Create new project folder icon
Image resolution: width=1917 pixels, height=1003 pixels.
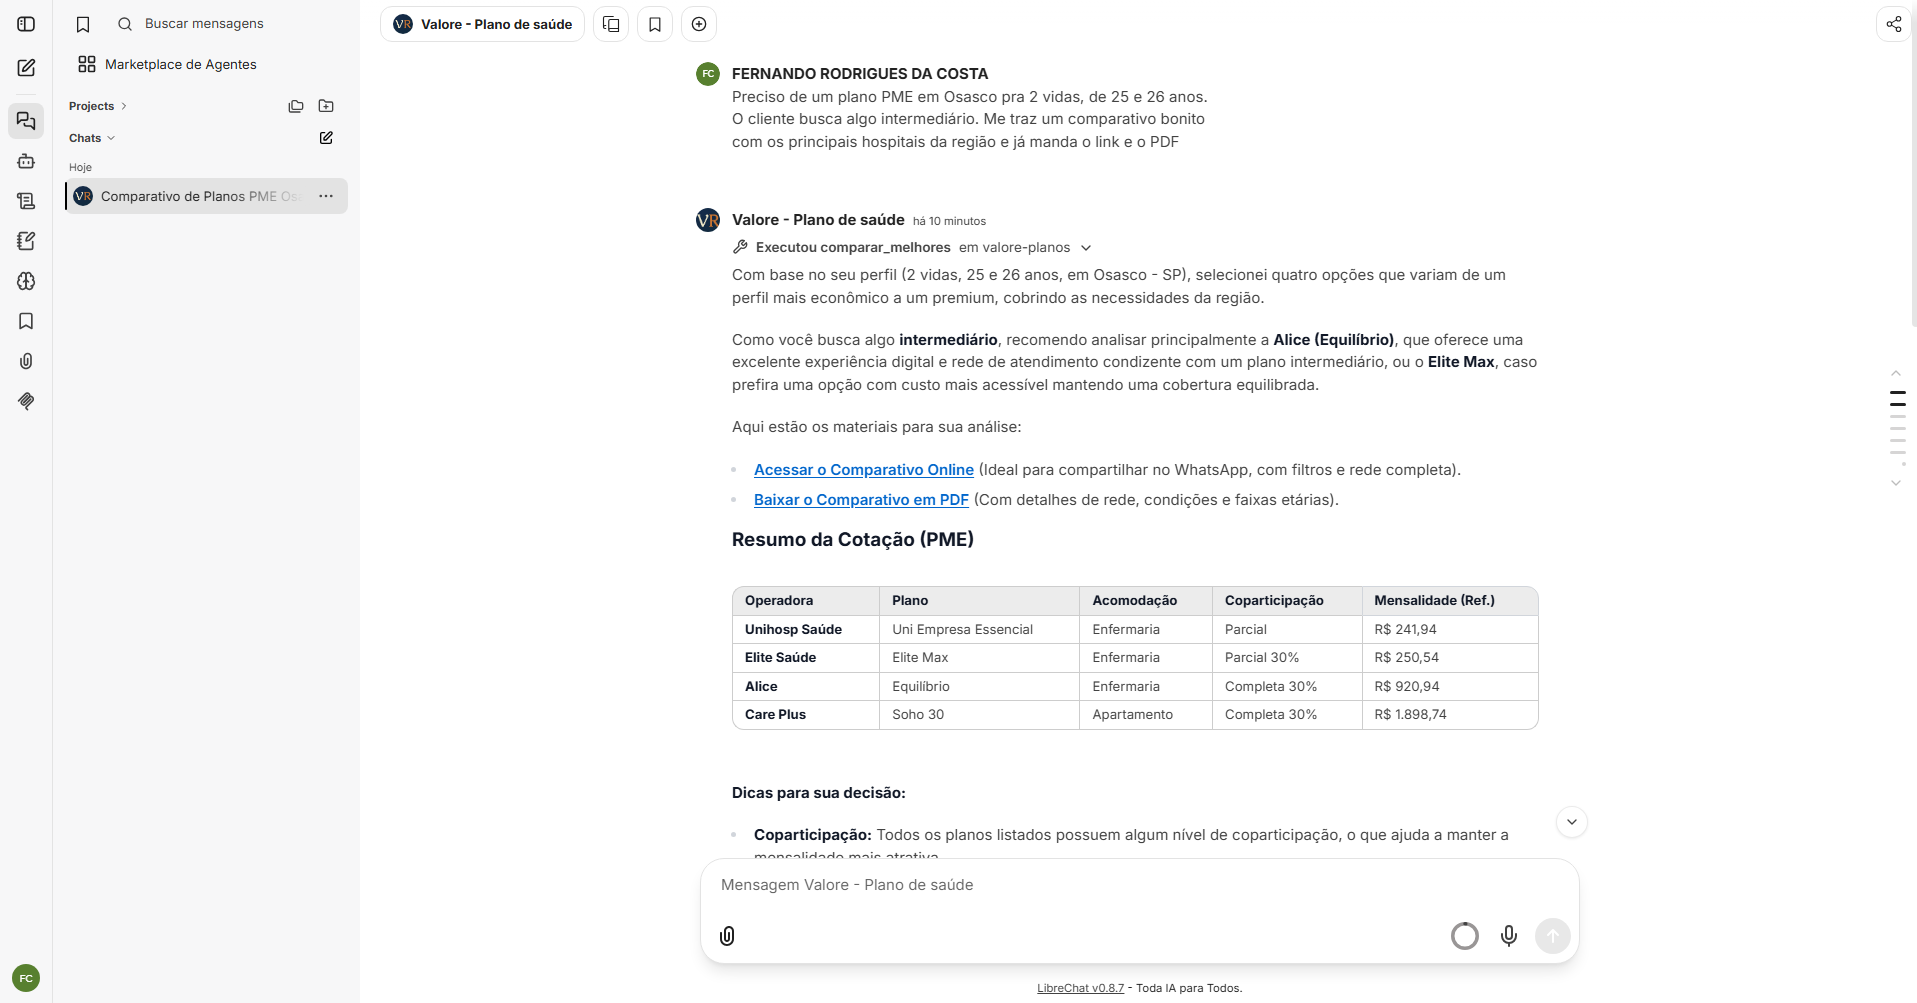tap(326, 106)
